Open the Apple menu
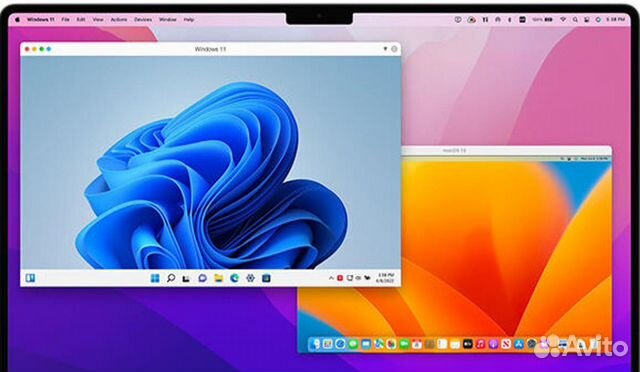This screenshot has height=372, width=640. [17, 19]
